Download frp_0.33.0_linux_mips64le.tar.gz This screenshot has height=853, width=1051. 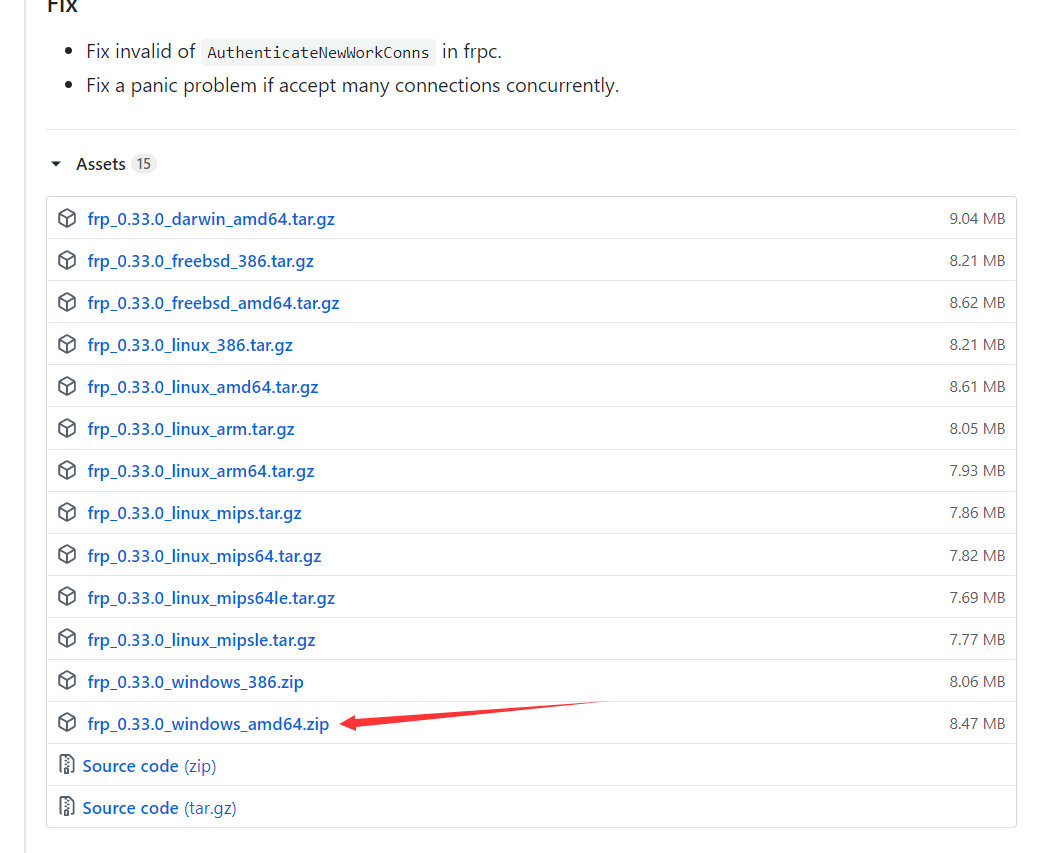(211, 598)
